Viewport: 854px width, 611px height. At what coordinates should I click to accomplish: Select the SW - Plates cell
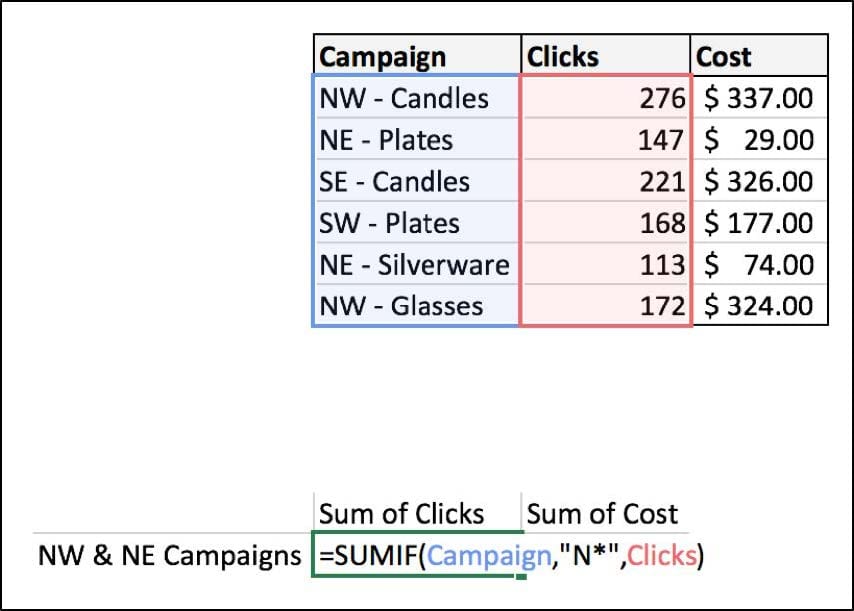(417, 222)
